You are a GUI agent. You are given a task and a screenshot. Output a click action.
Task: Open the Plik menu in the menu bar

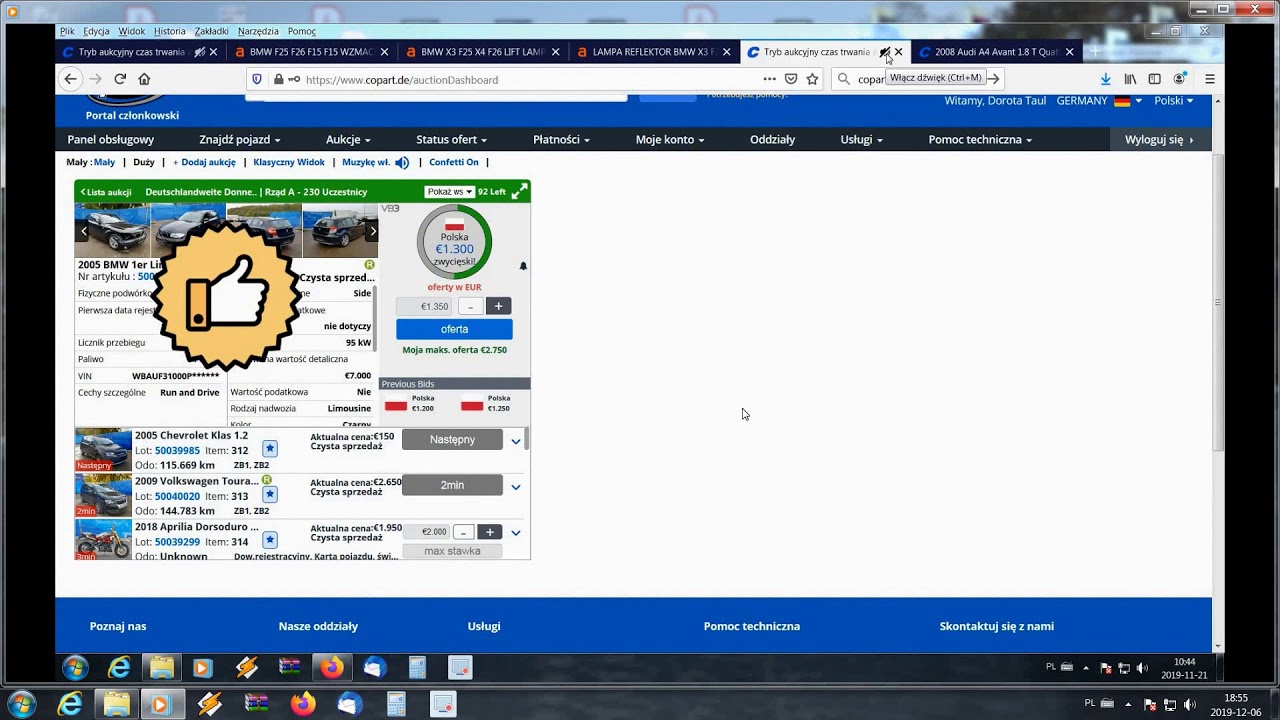(67, 31)
